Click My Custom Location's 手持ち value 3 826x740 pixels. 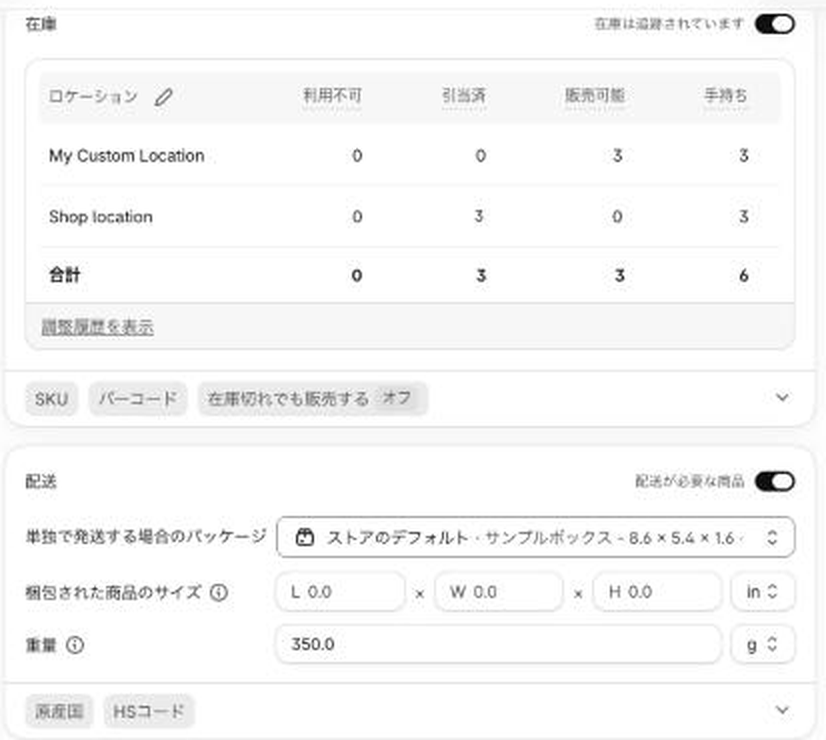[x=743, y=156]
